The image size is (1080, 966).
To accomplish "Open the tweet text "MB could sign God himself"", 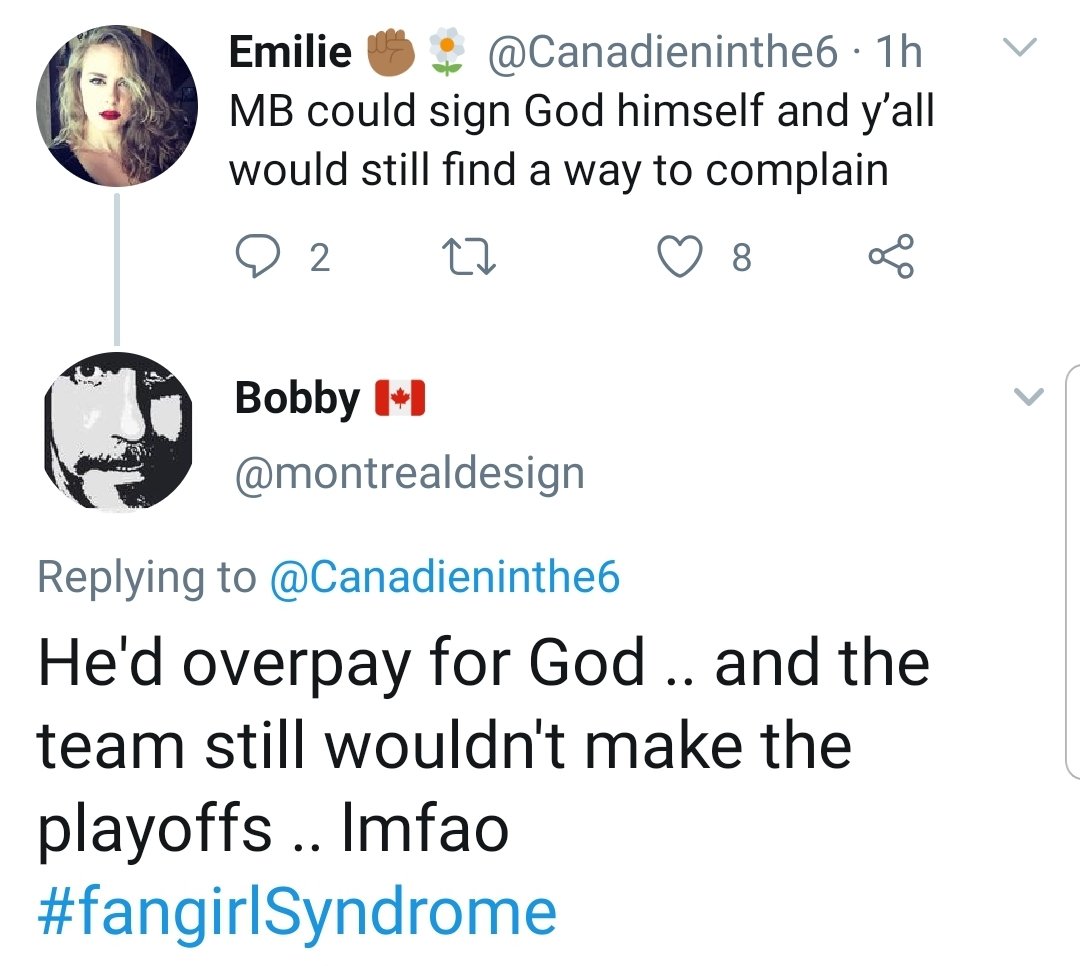I will pos(580,140).
